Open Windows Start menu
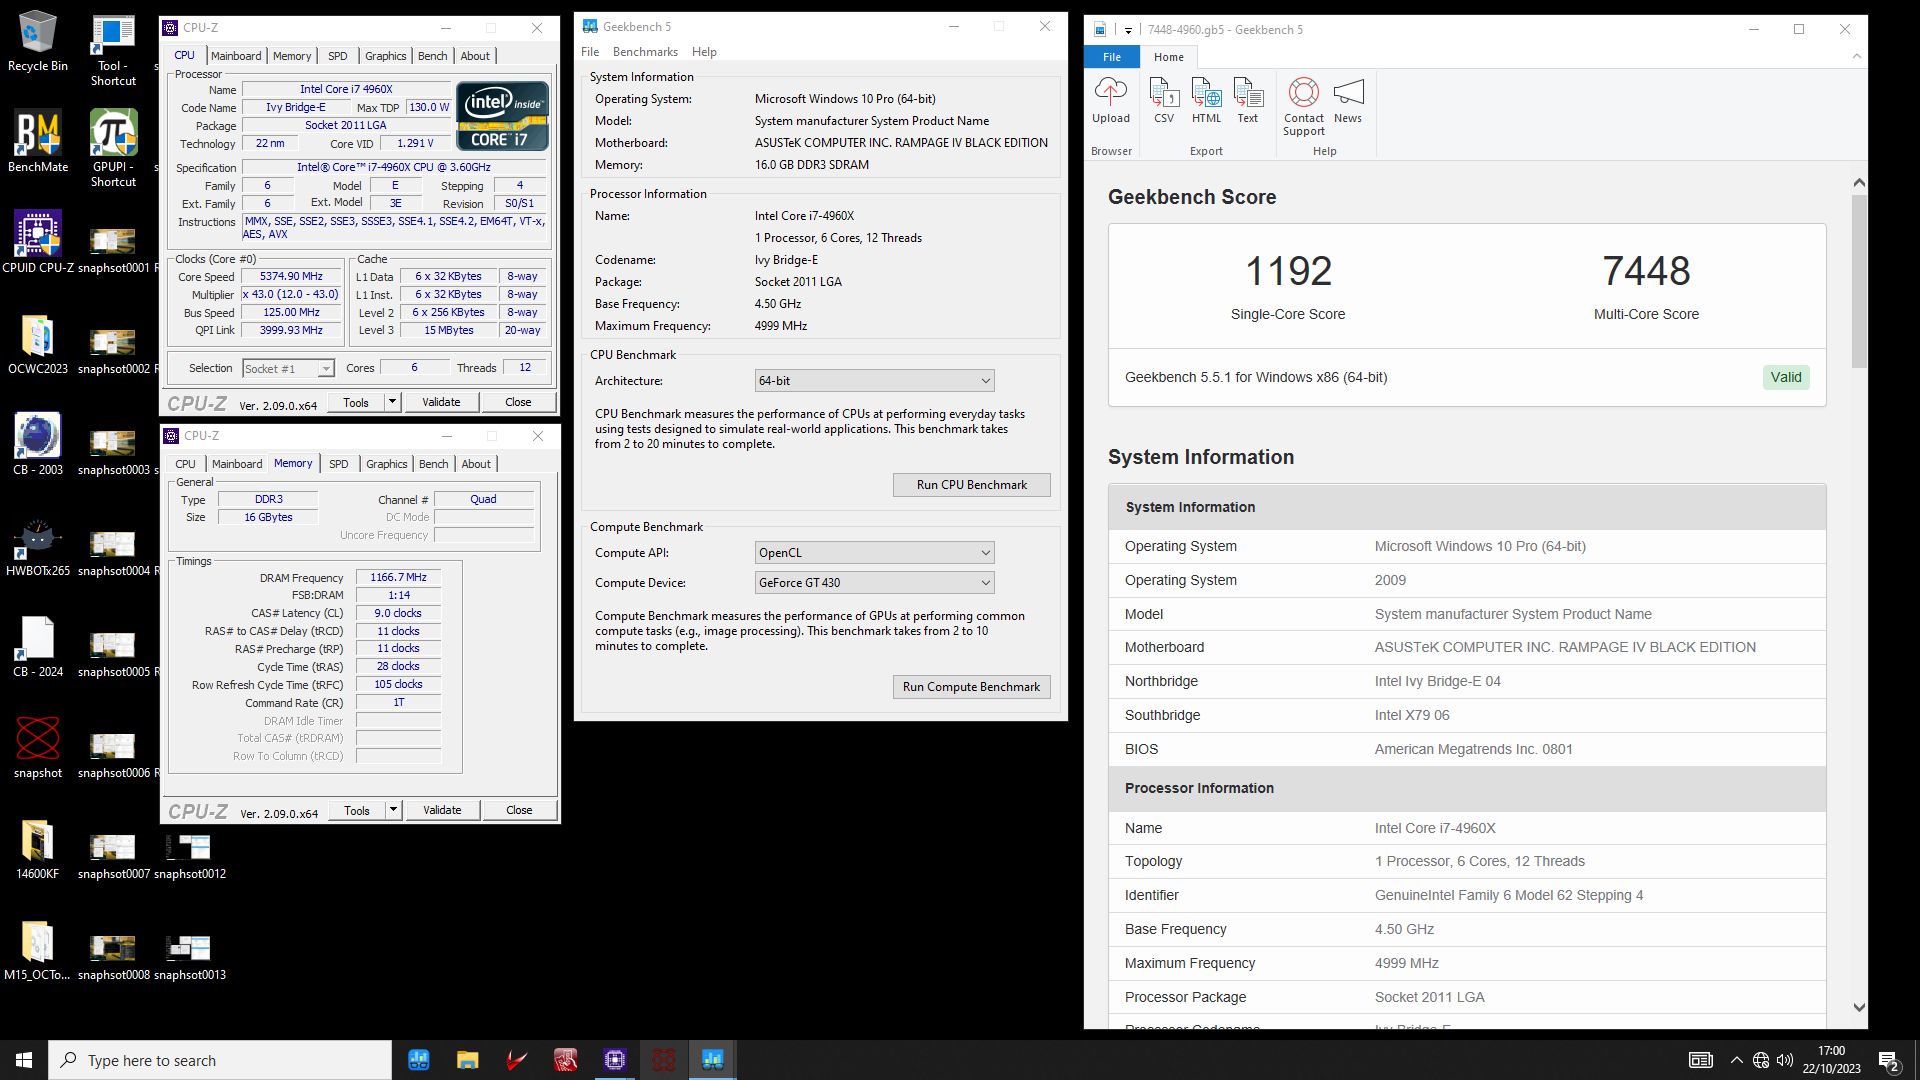1920x1080 pixels. 24,1060
